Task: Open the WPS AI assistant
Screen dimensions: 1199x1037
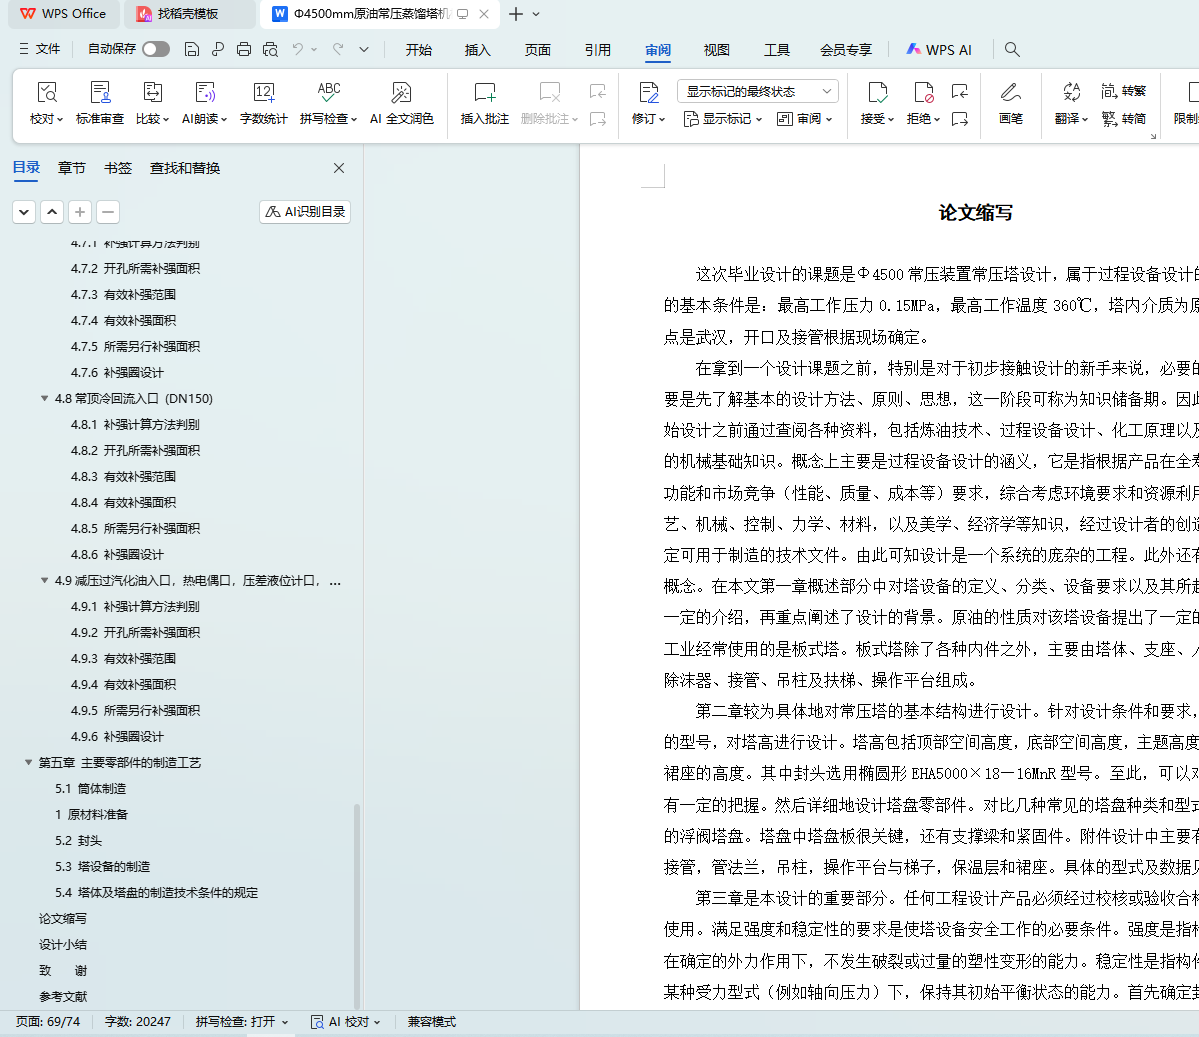Action: tap(939, 50)
